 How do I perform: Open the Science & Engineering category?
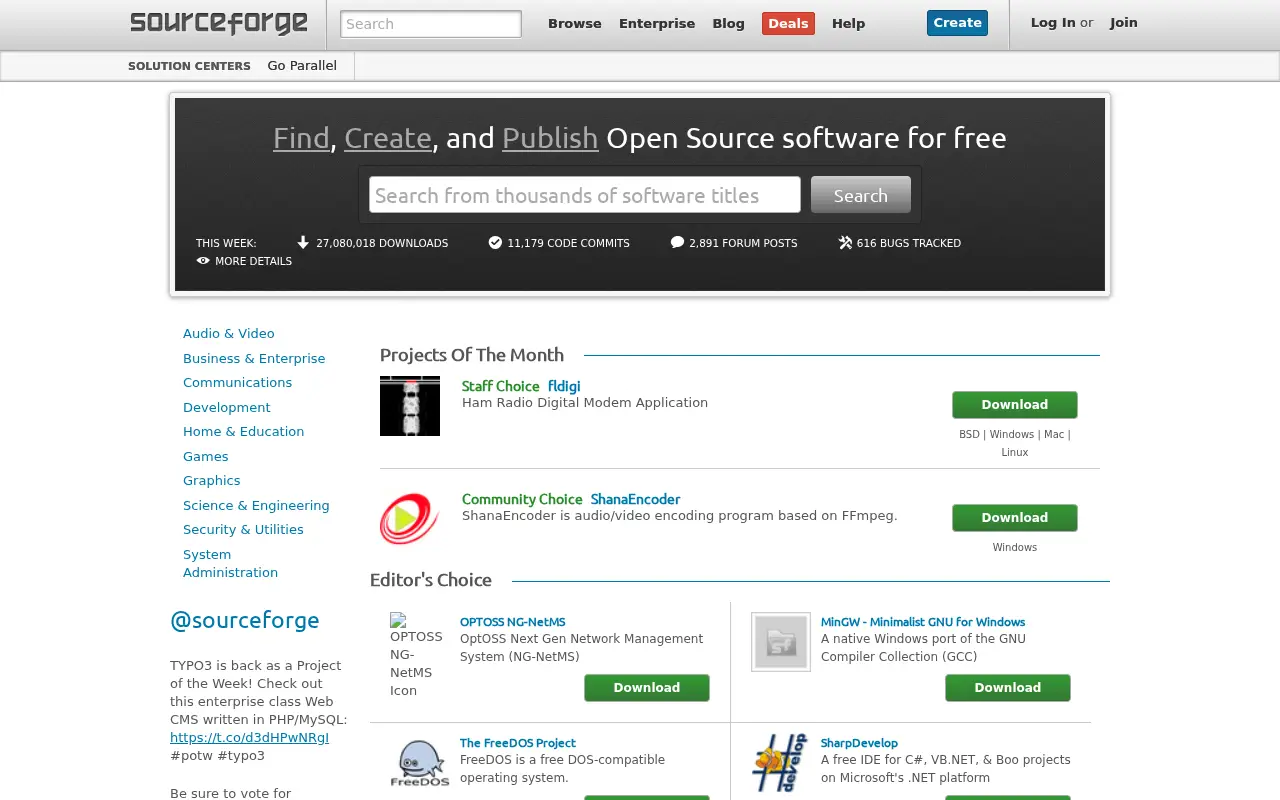256,506
